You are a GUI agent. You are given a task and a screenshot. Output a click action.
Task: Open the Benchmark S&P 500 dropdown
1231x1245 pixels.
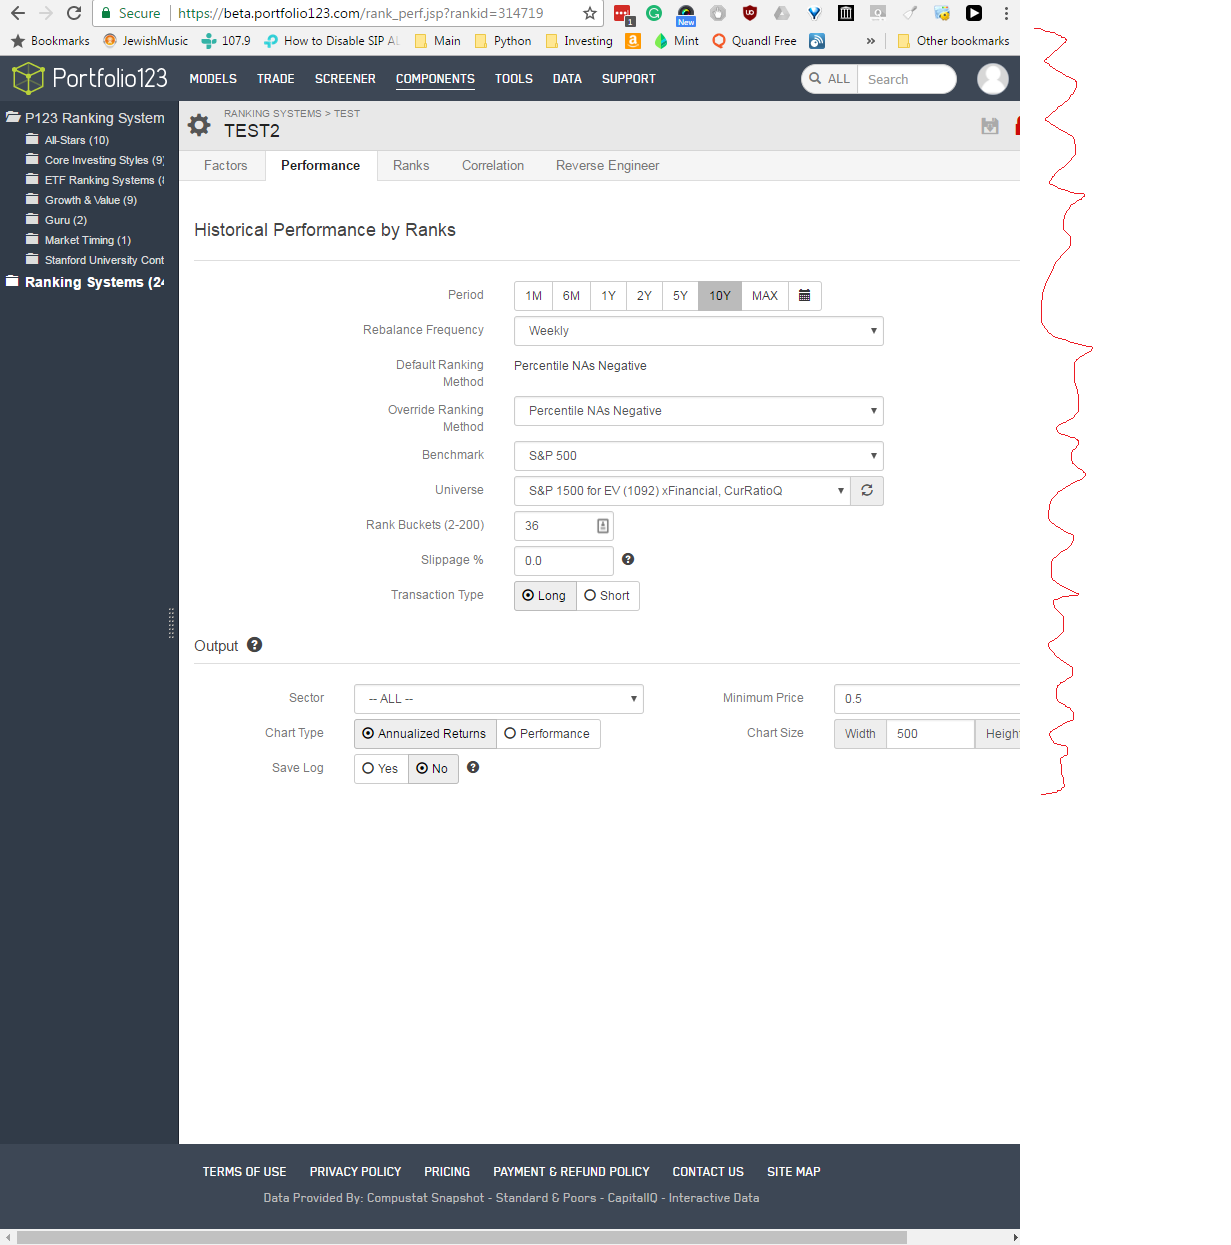tap(699, 456)
